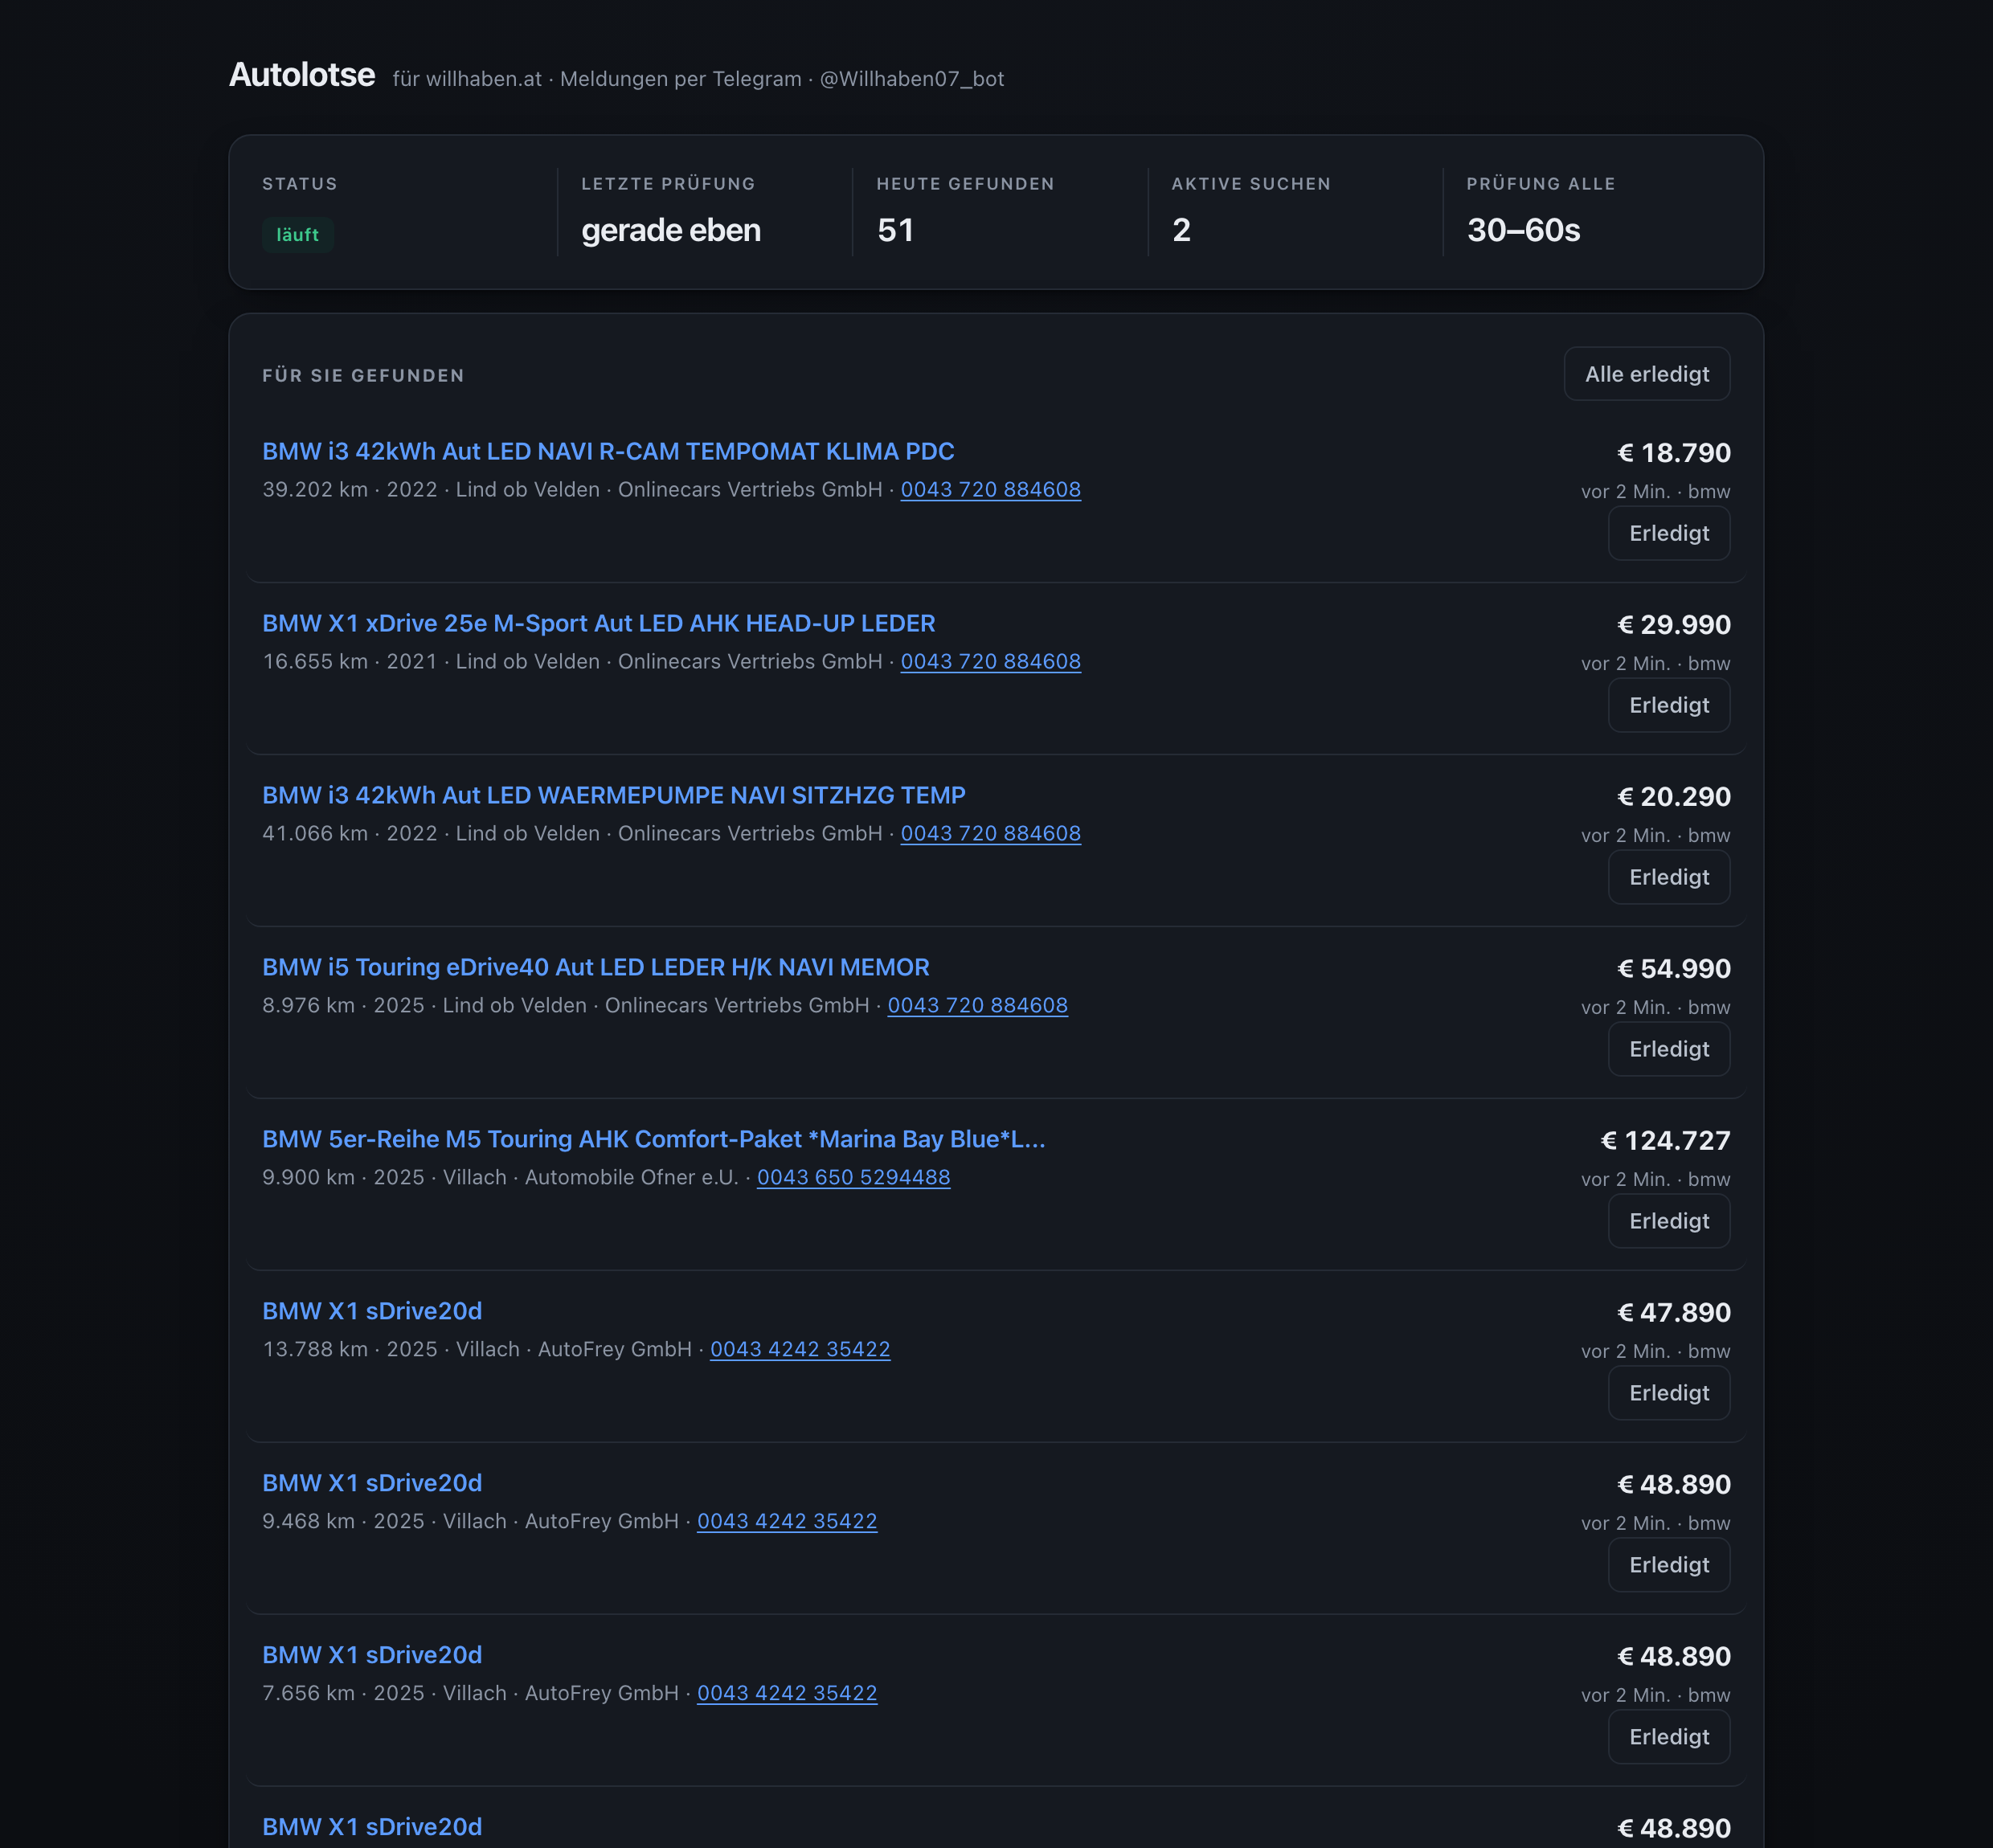The width and height of the screenshot is (1993, 1848).
Task: Click the € 124.727 price
Action: (x=1665, y=1141)
